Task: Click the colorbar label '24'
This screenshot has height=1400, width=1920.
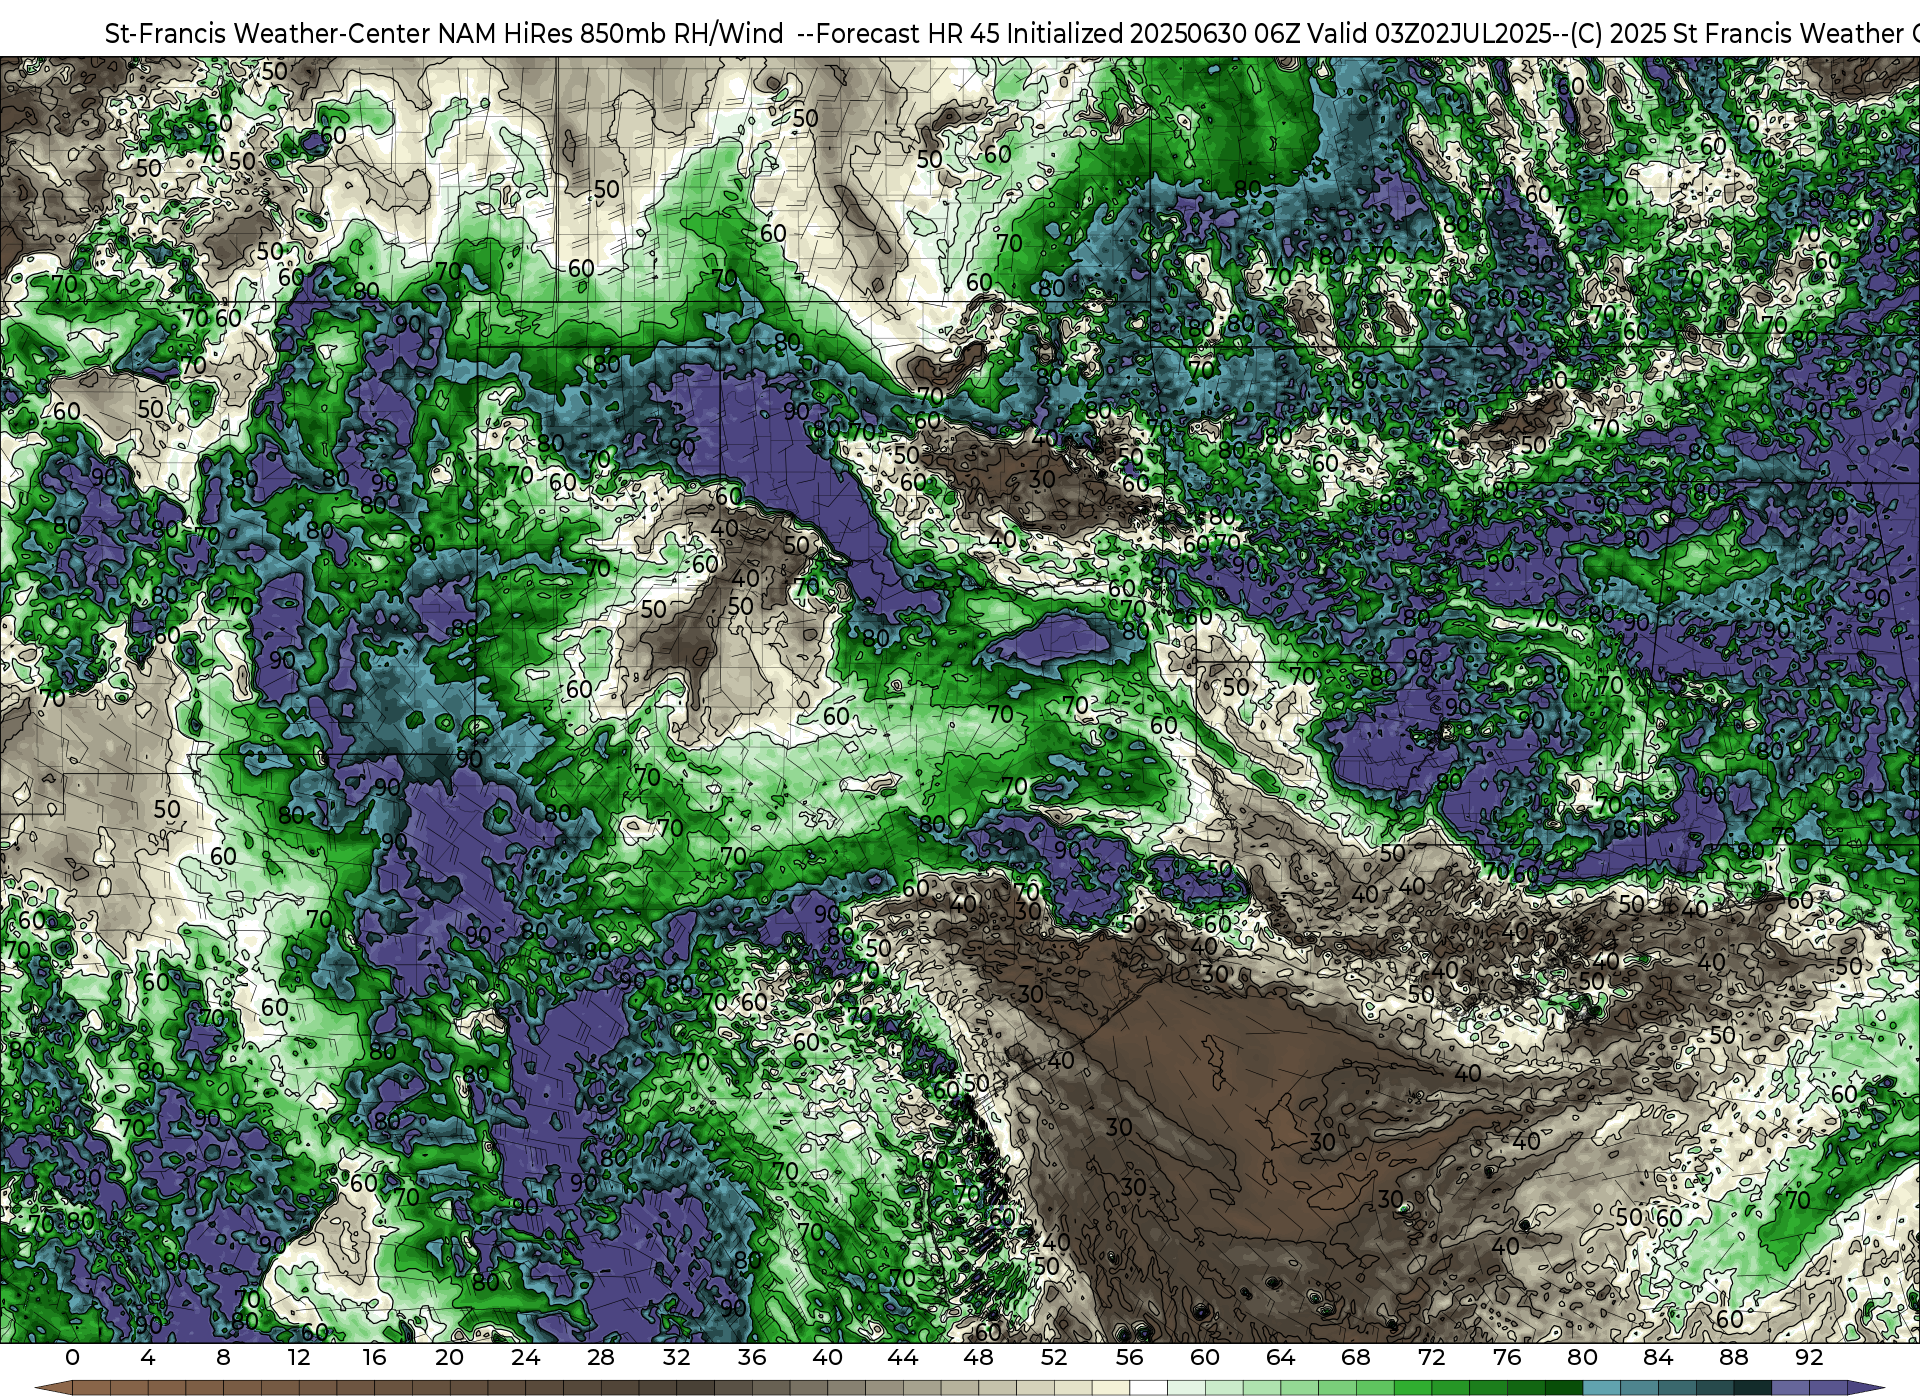Action: point(525,1357)
